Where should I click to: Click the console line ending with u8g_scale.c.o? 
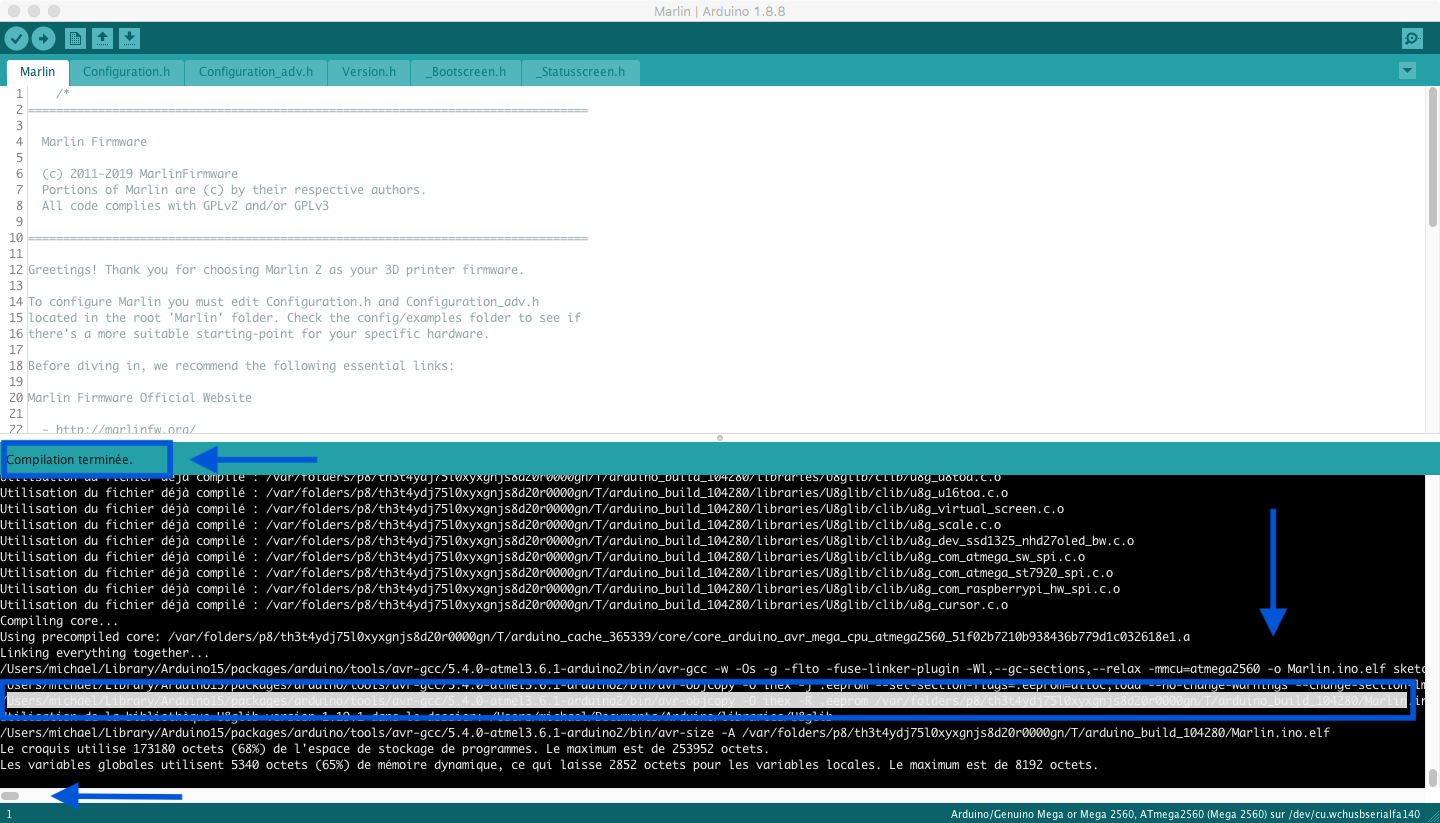coord(500,525)
